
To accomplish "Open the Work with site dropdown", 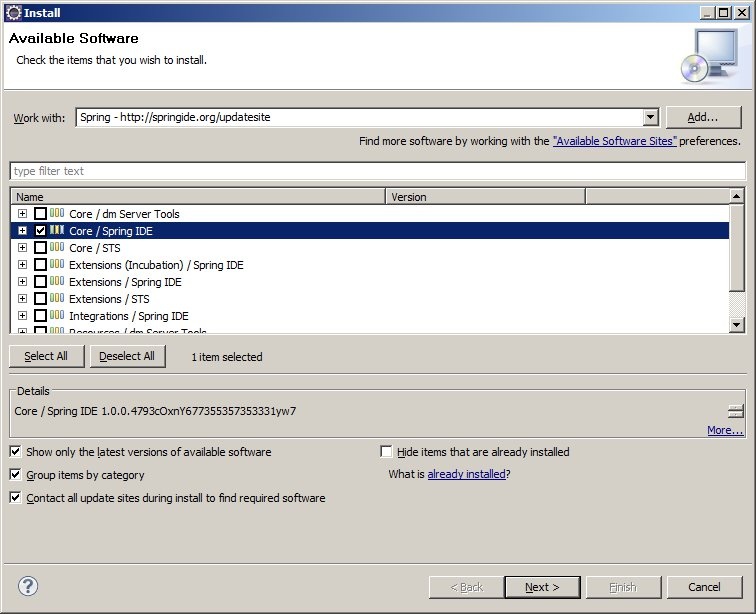I will click(x=651, y=117).
